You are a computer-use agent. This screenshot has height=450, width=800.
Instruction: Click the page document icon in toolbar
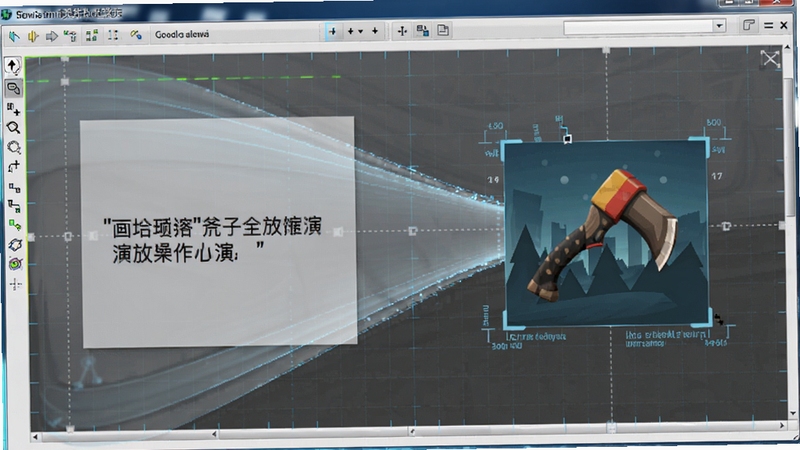[443, 30]
